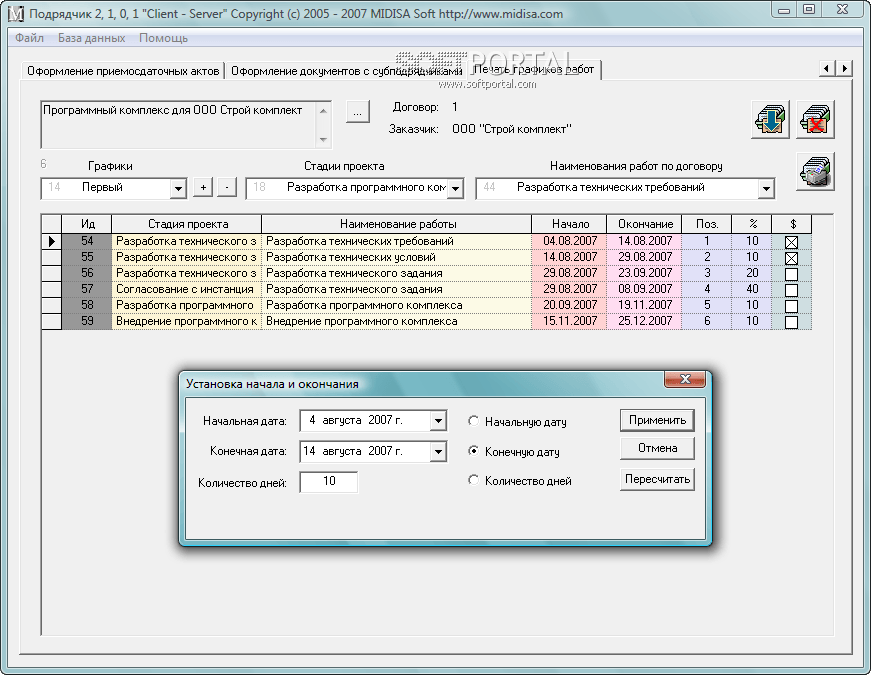Toggle the $ checkbox in row 54
Screen dimensions: 871x675
coord(792,242)
